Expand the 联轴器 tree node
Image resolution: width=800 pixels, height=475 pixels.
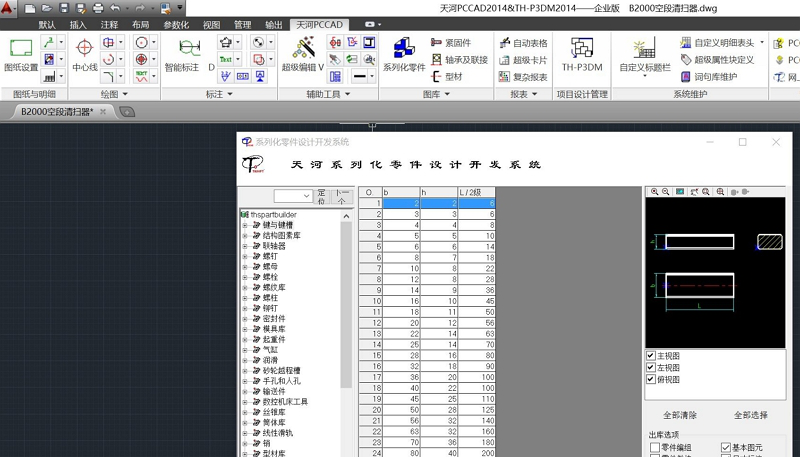tap(244, 246)
